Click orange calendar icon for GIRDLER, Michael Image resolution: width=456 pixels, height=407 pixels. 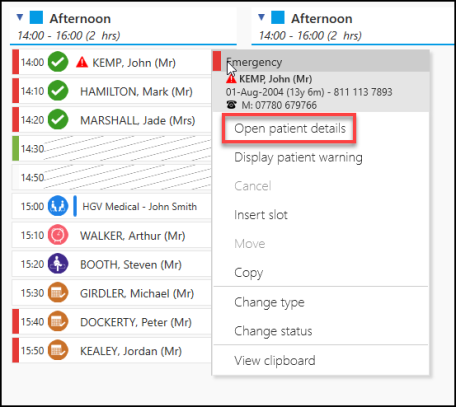pos(58,293)
